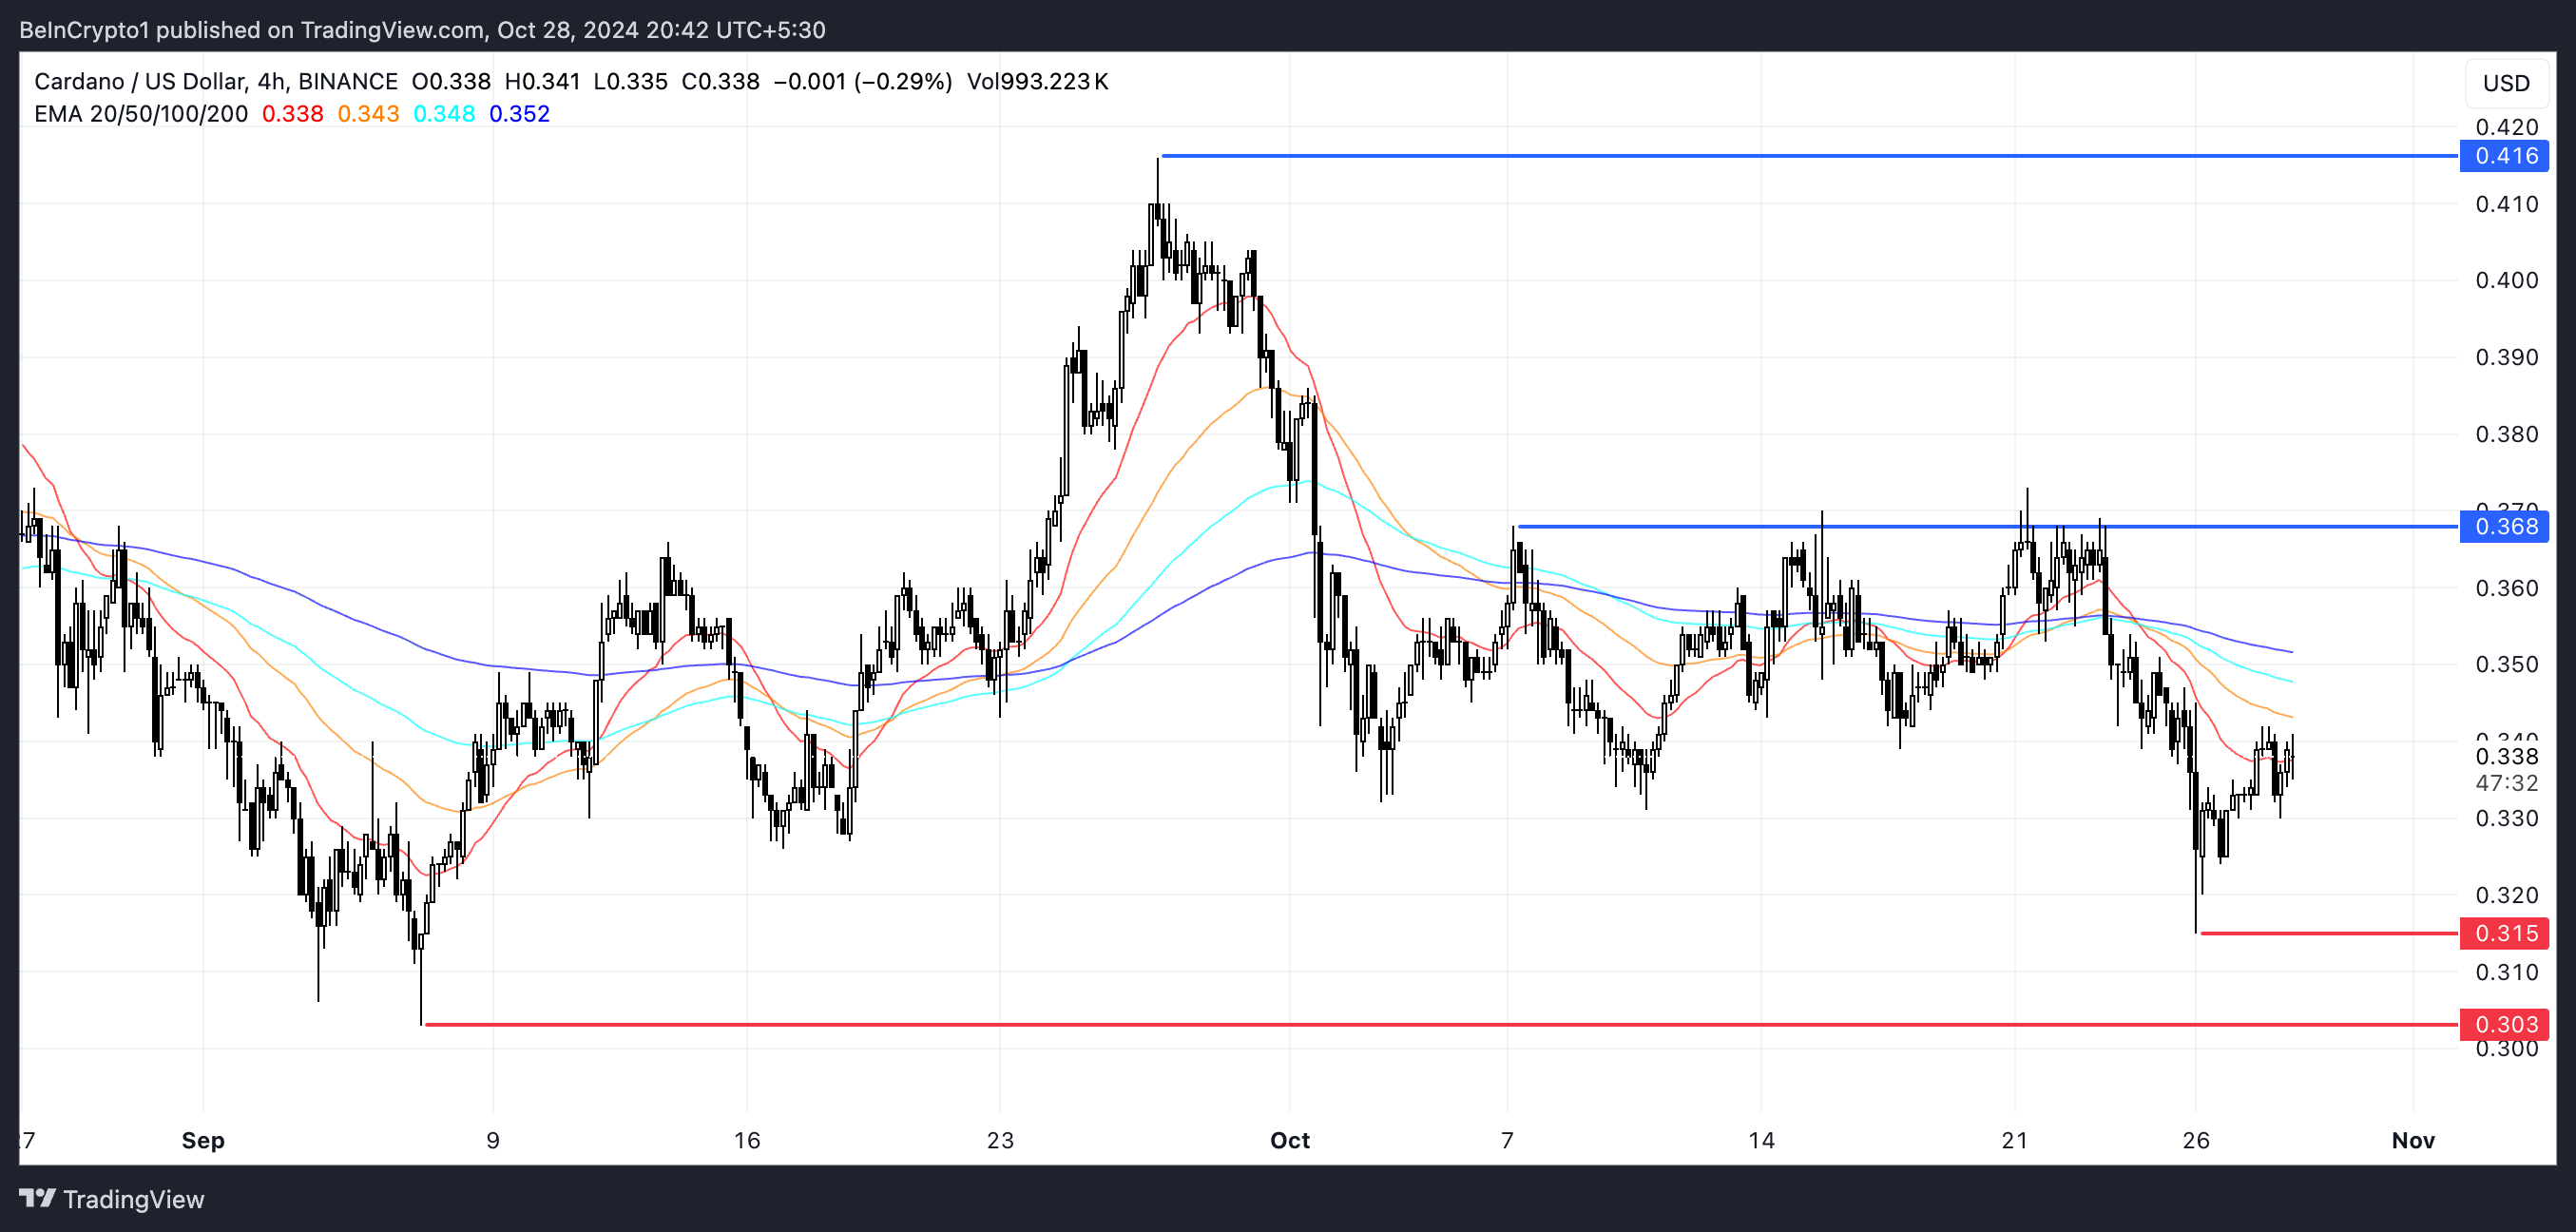Click the 0.315 red support label
Image resolution: width=2576 pixels, height=1232 pixels.
point(2505,934)
